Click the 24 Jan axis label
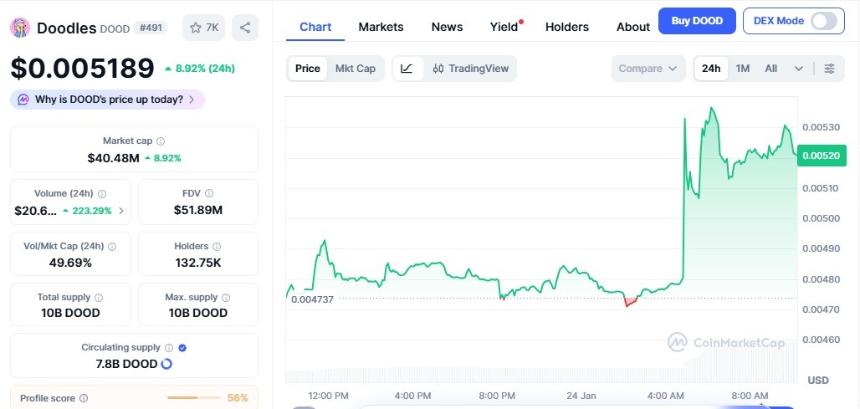 coord(581,395)
